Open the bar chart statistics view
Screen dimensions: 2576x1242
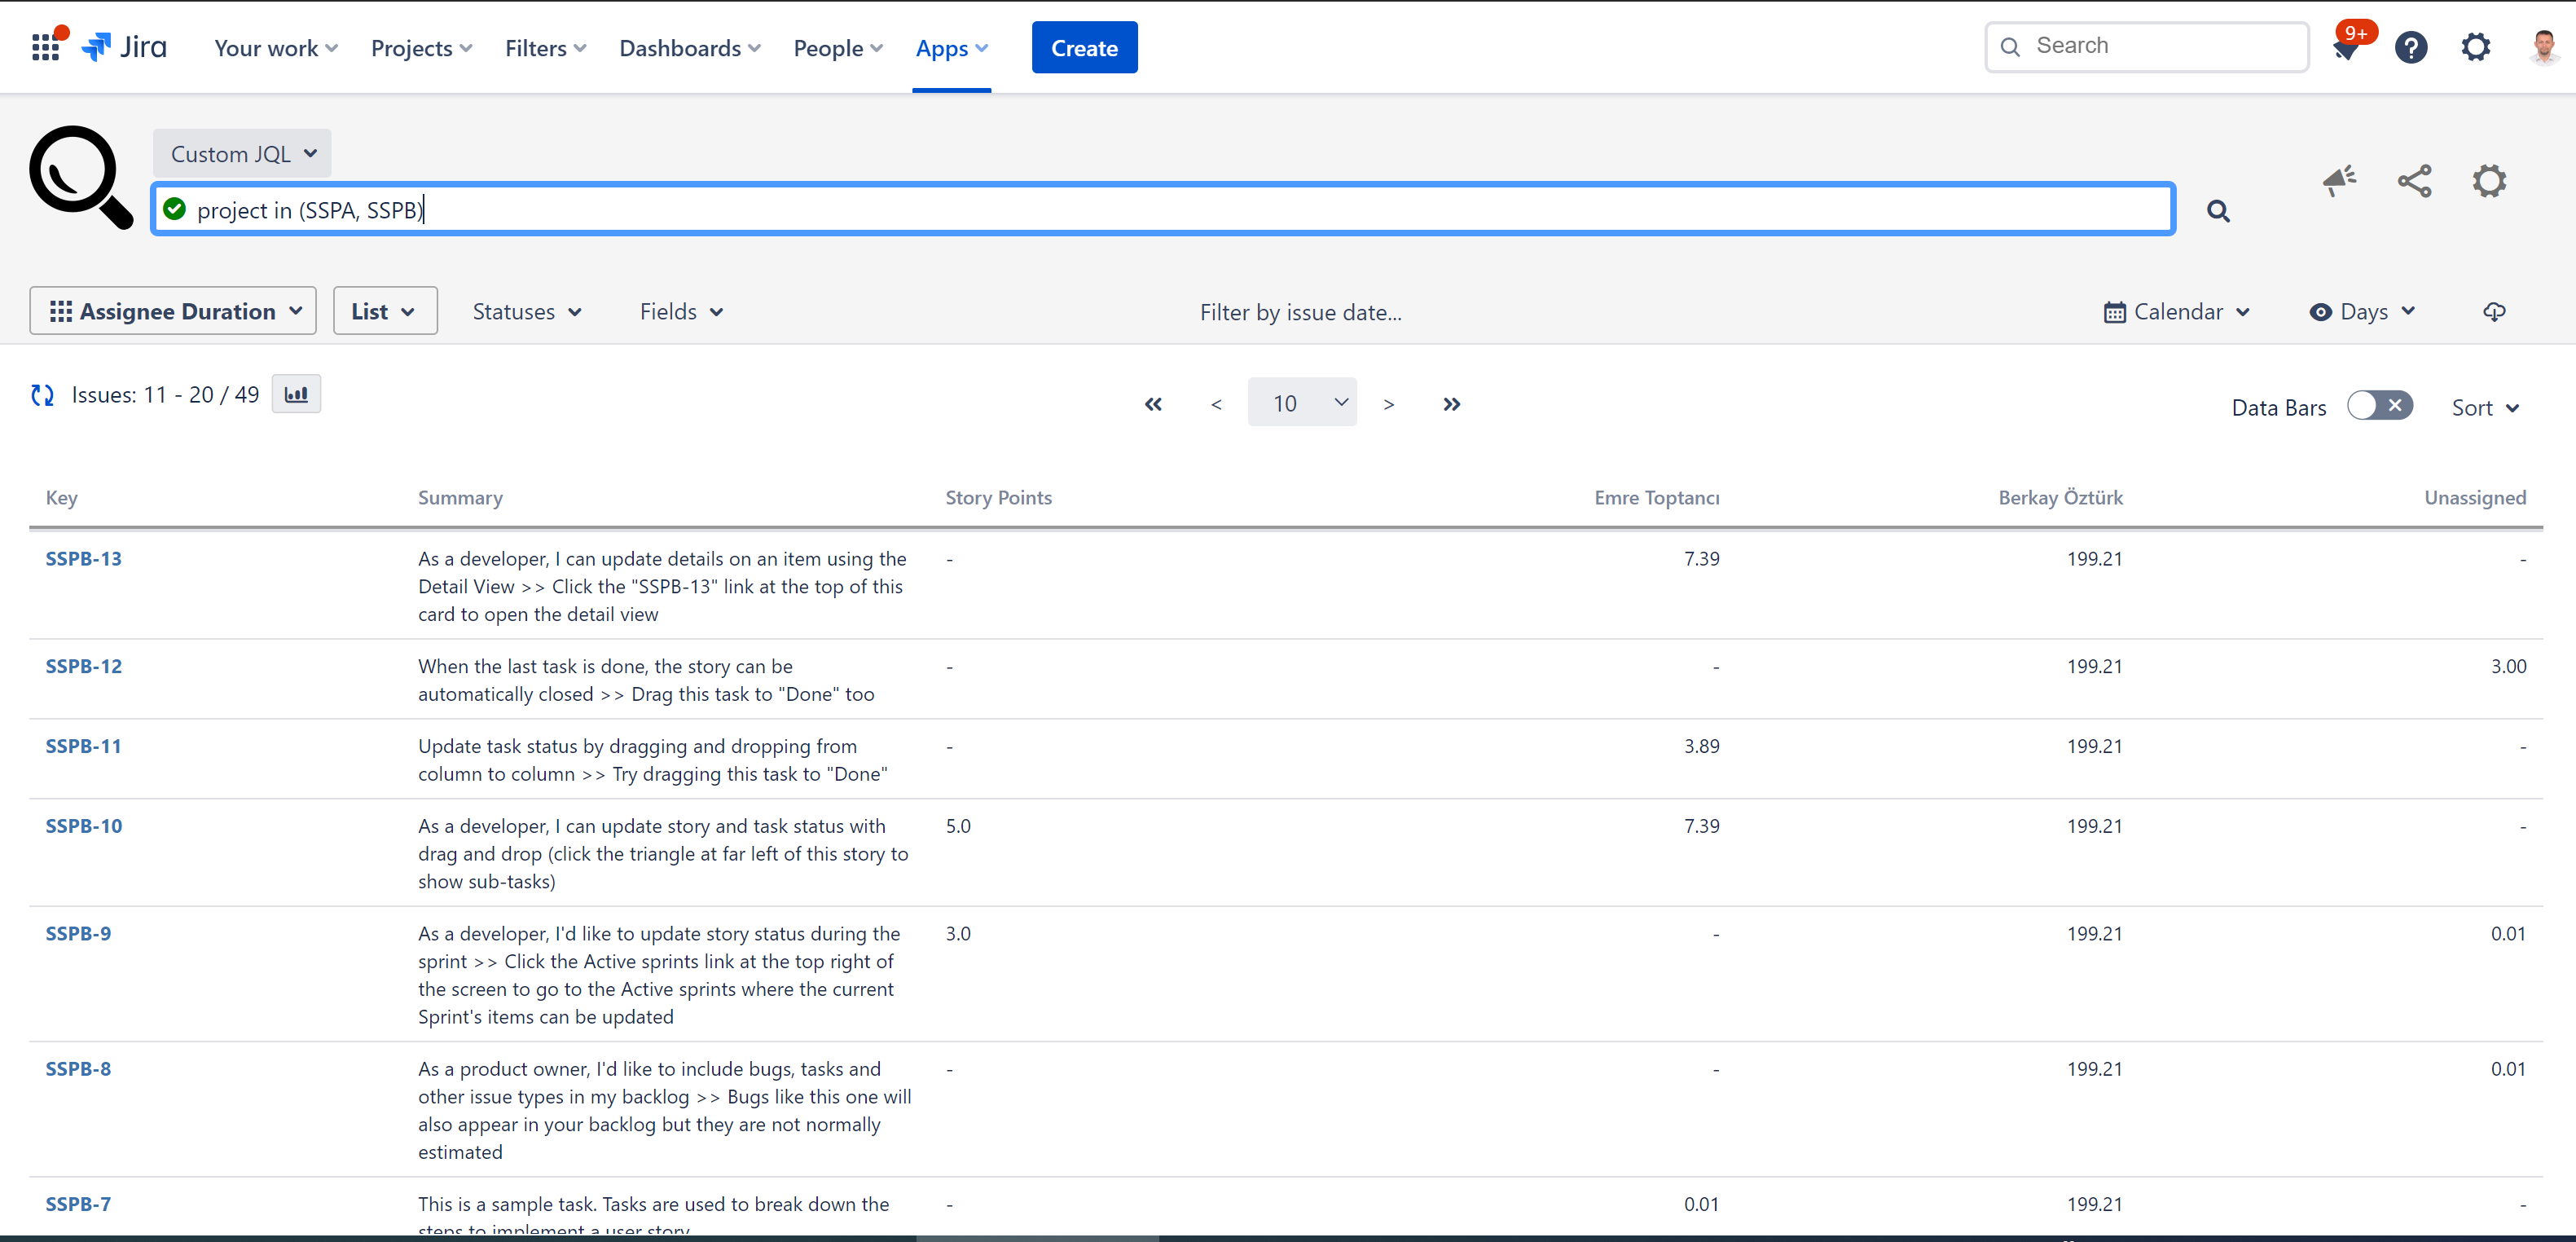pyautogui.click(x=296, y=393)
